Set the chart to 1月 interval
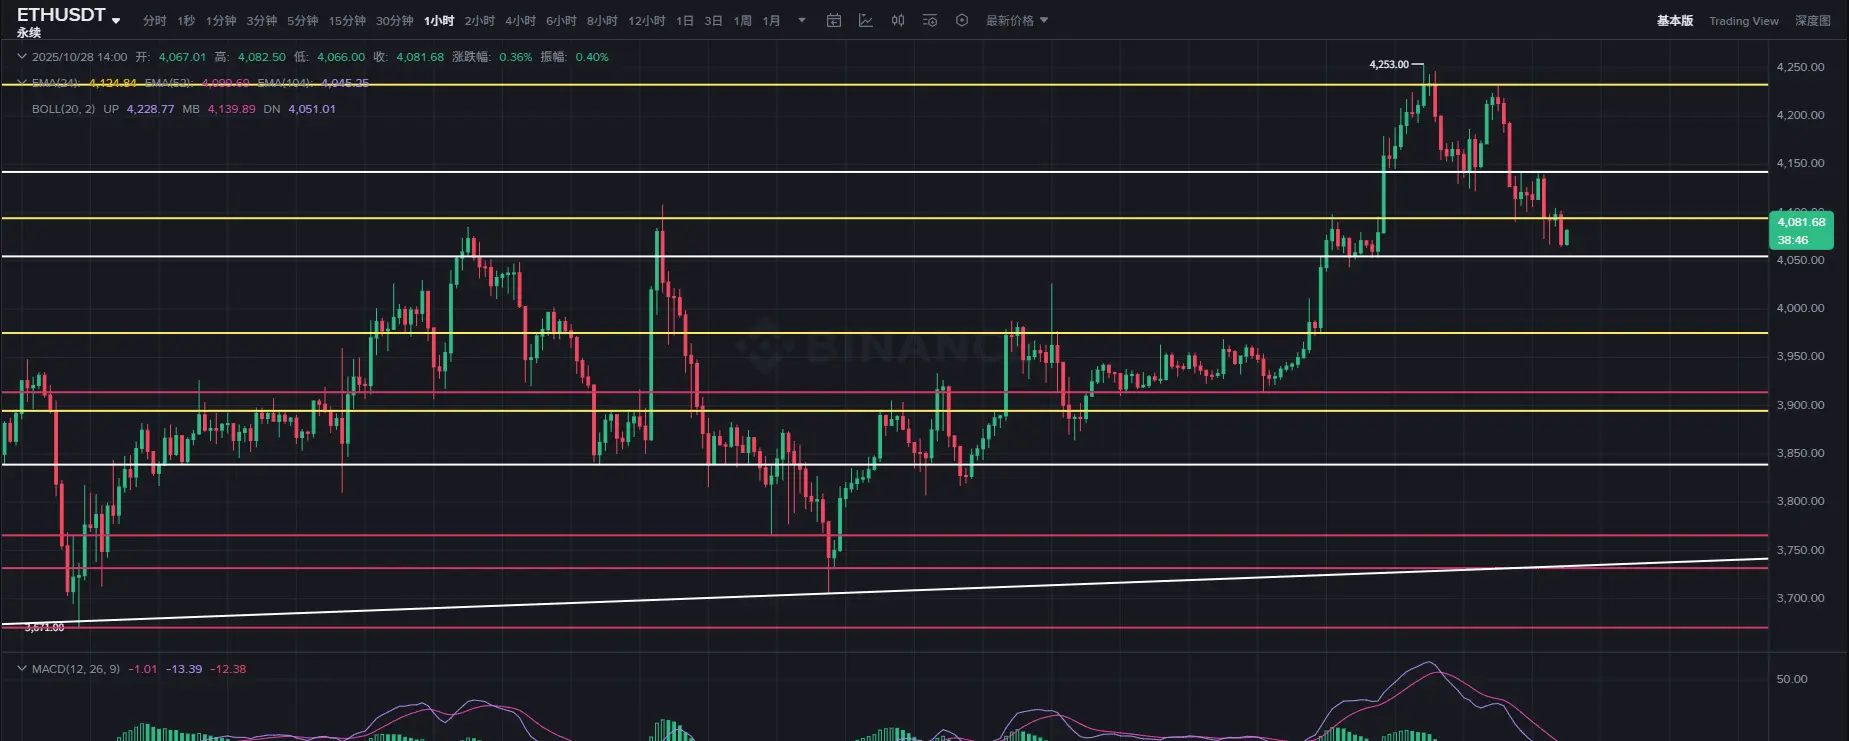Image resolution: width=1849 pixels, height=741 pixels. click(771, 21)
